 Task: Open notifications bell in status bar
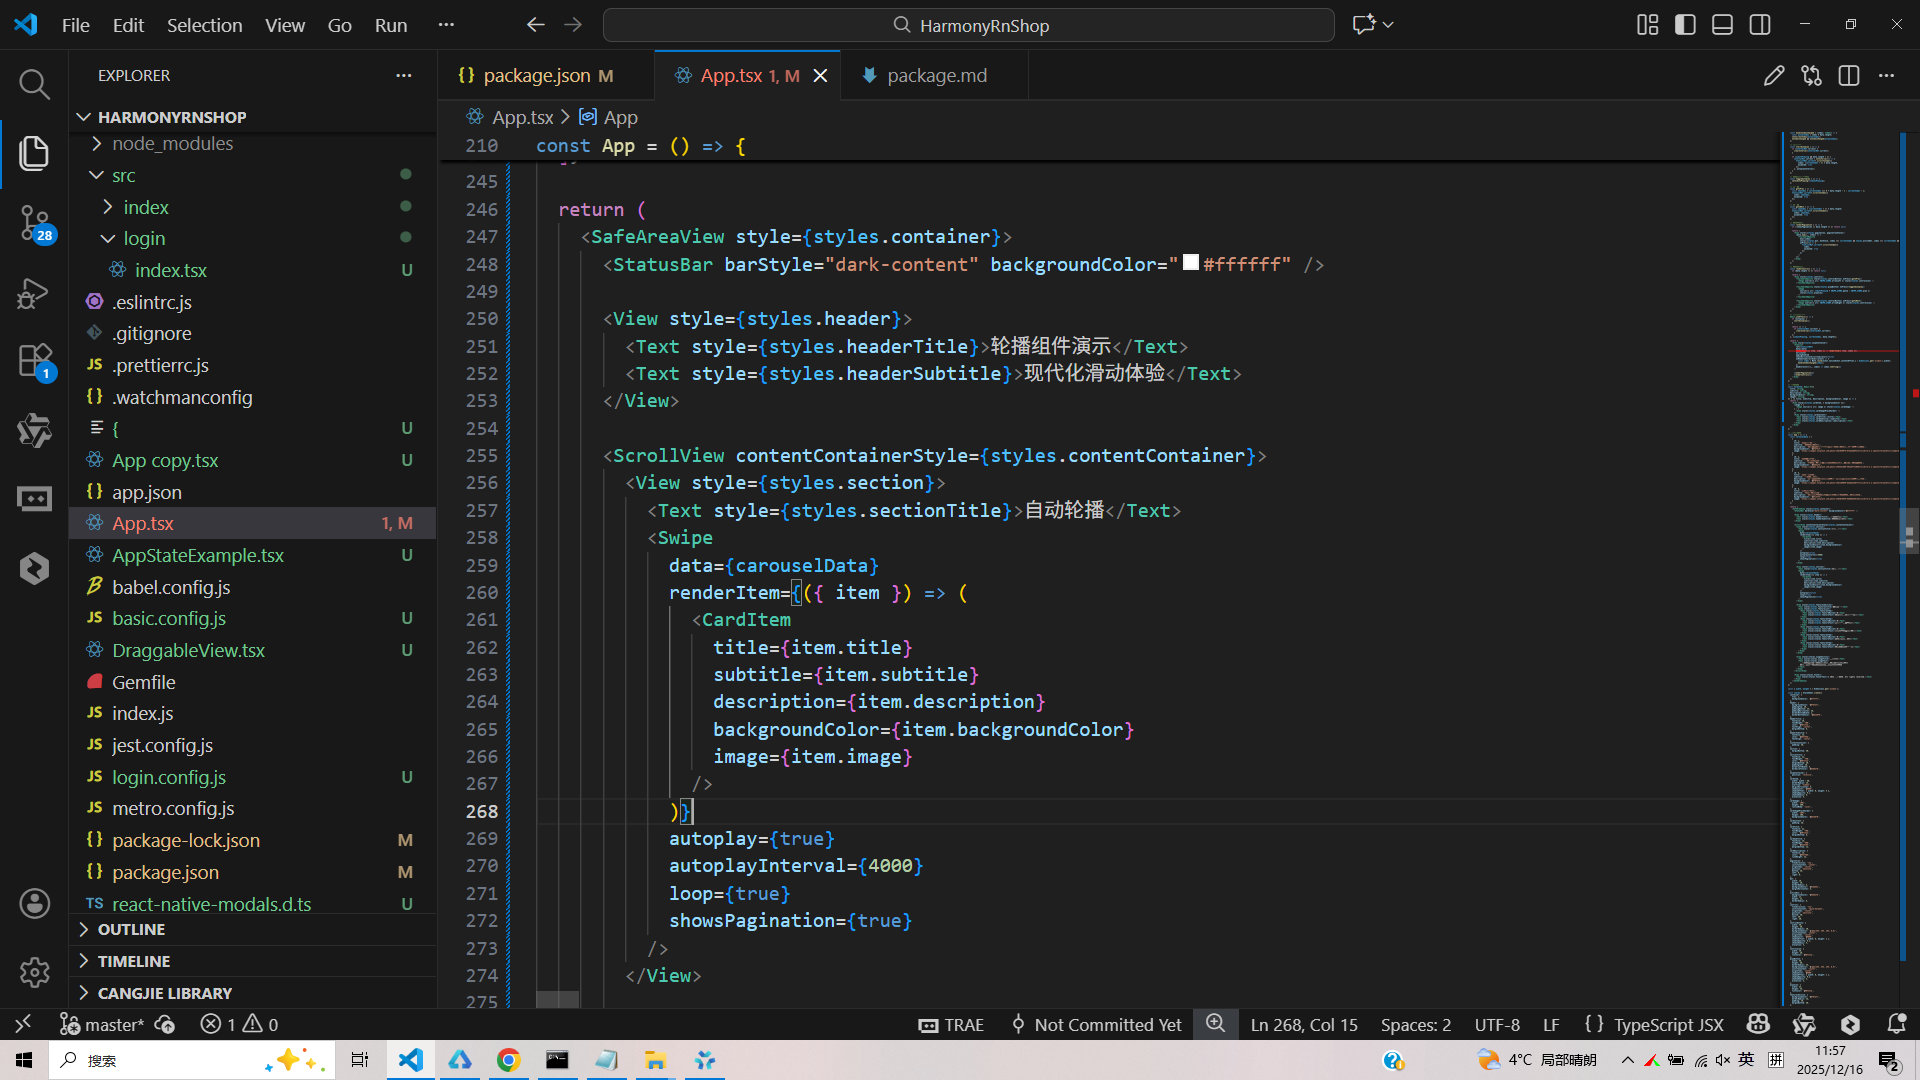coord(1896,1024)
